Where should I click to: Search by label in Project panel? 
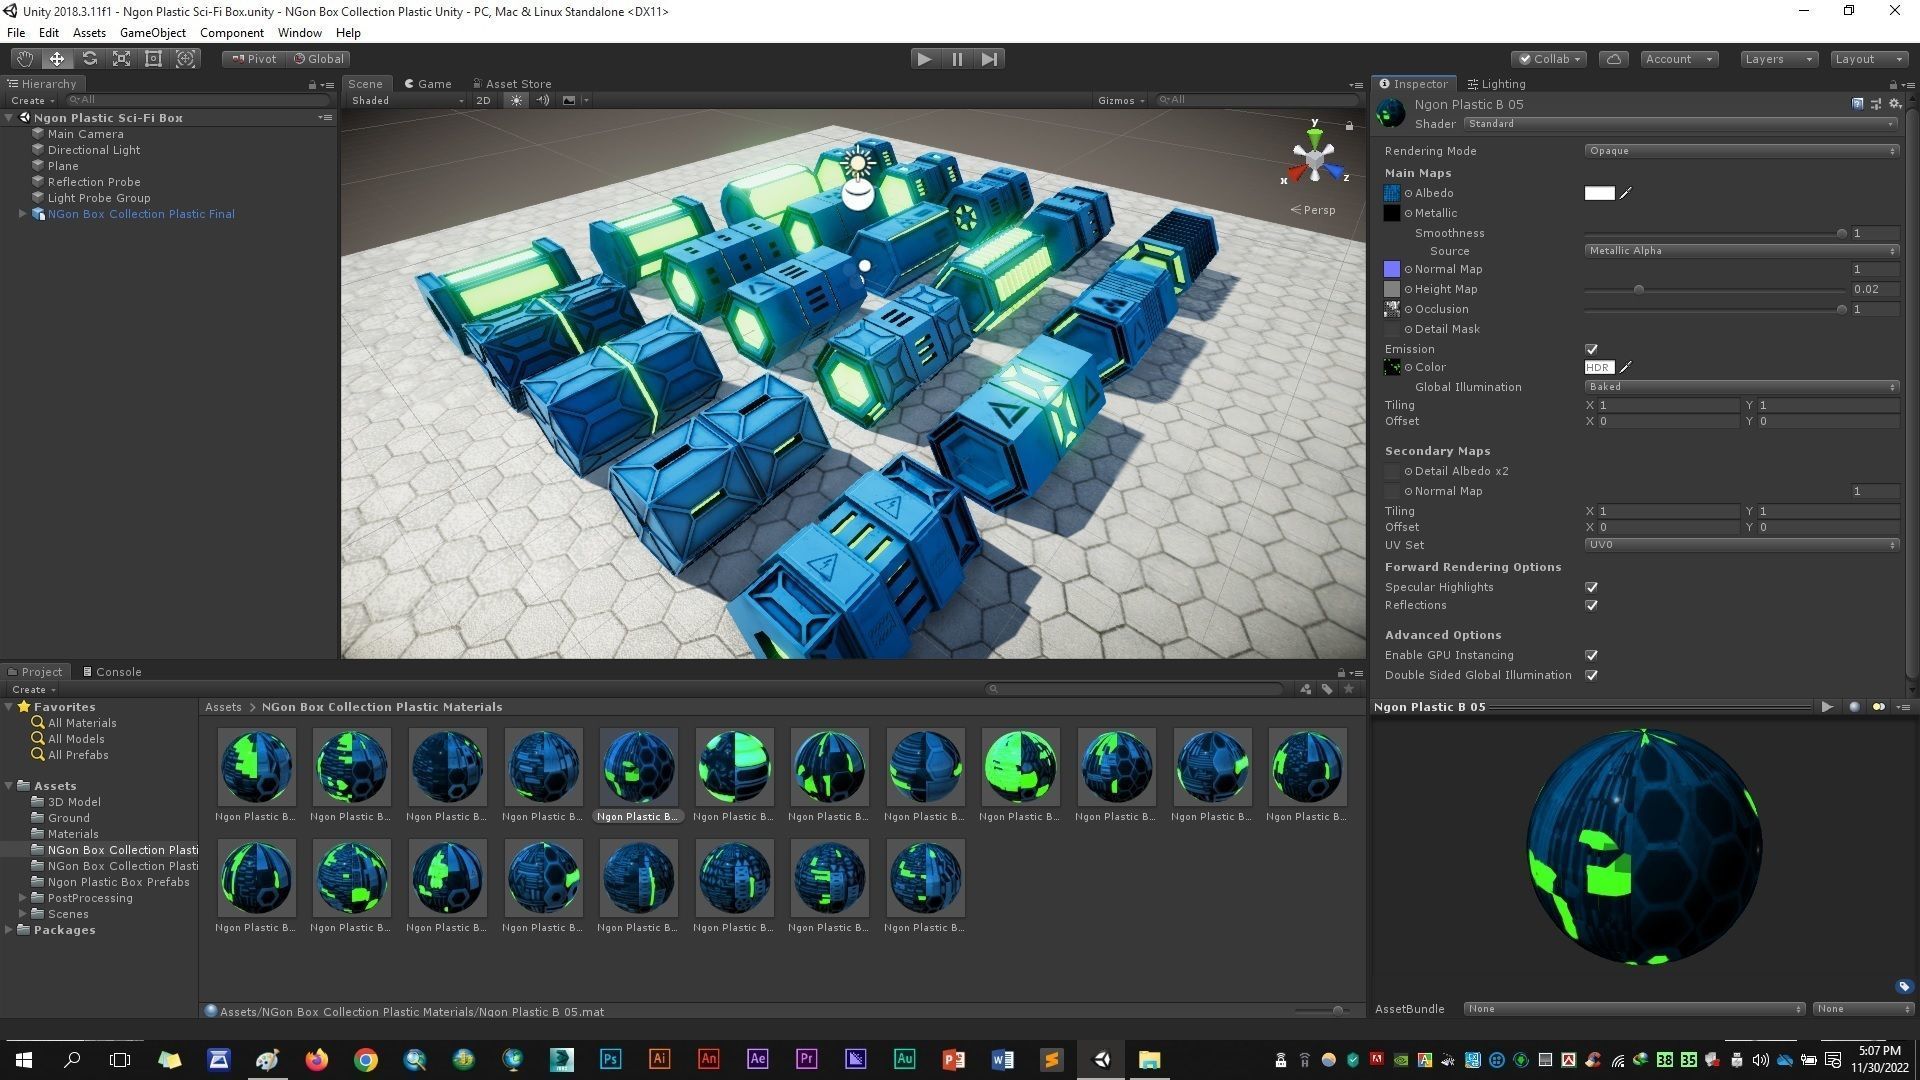pos(1327,689)
